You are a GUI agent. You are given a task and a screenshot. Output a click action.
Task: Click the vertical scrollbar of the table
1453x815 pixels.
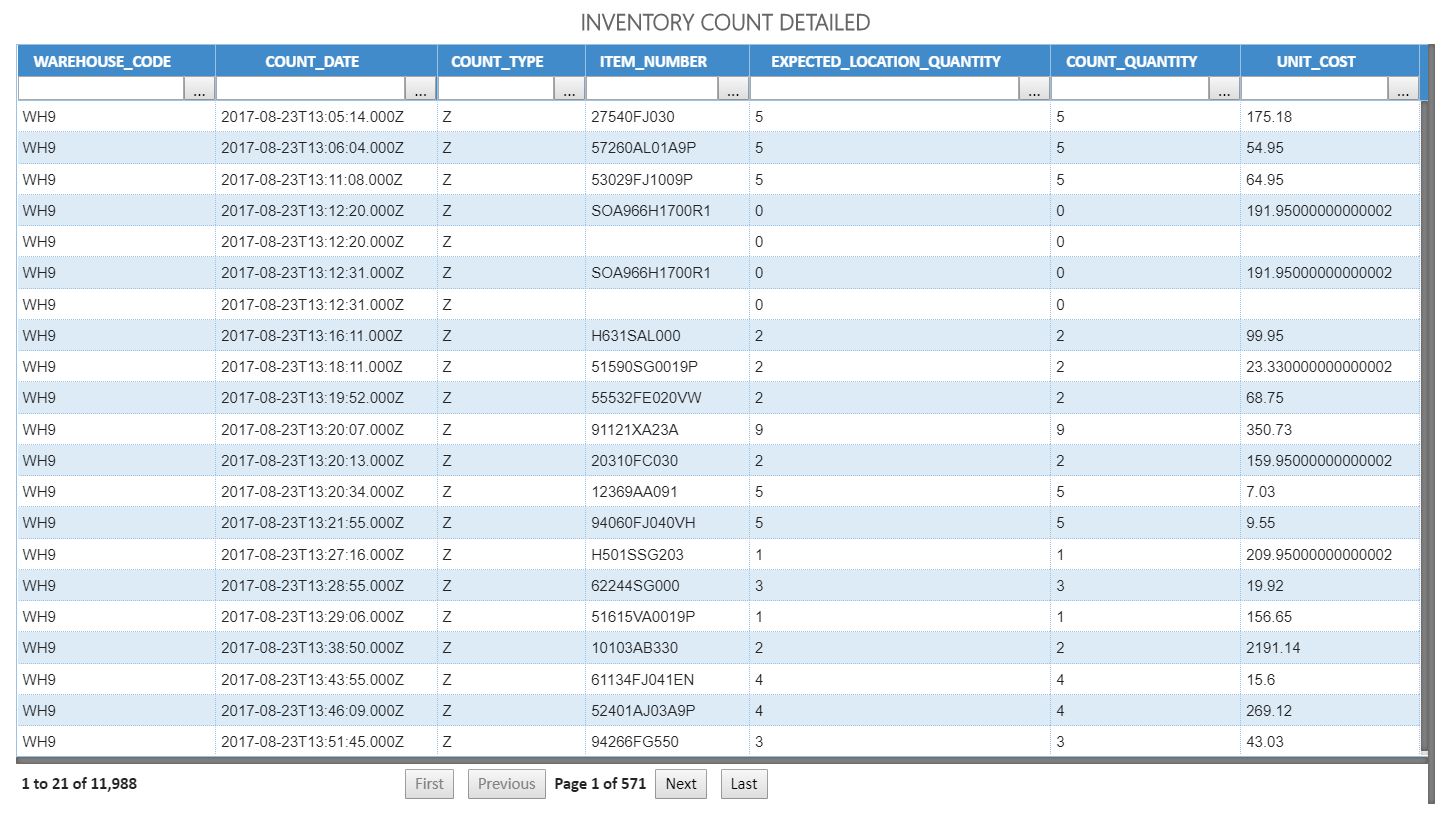pos(1424,400)
